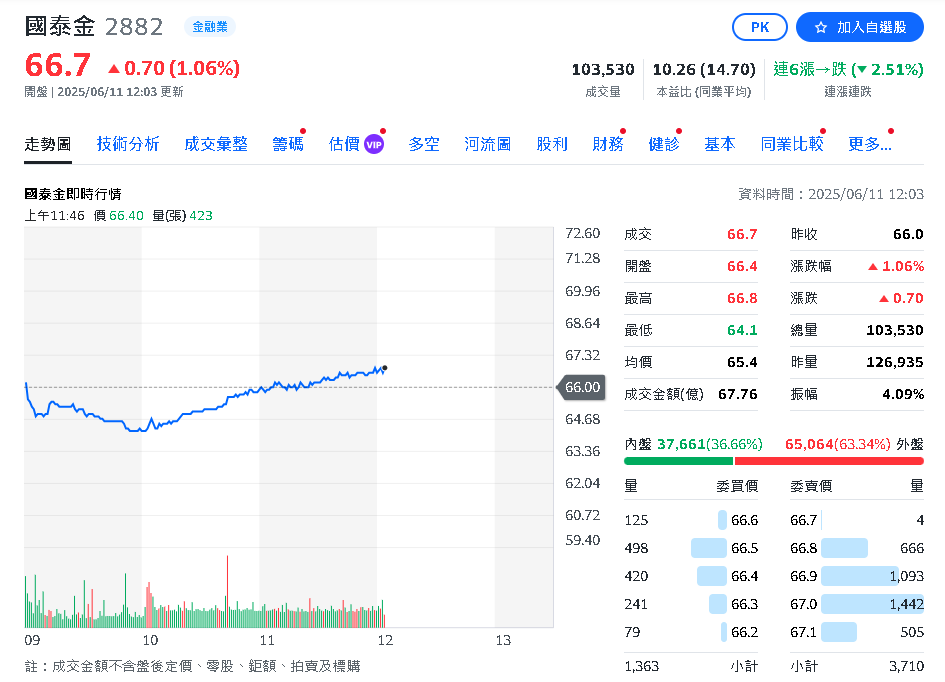Click the 昨收 value 66.0
The width and height of the screenshot is (945, 682).
[908, 234]
